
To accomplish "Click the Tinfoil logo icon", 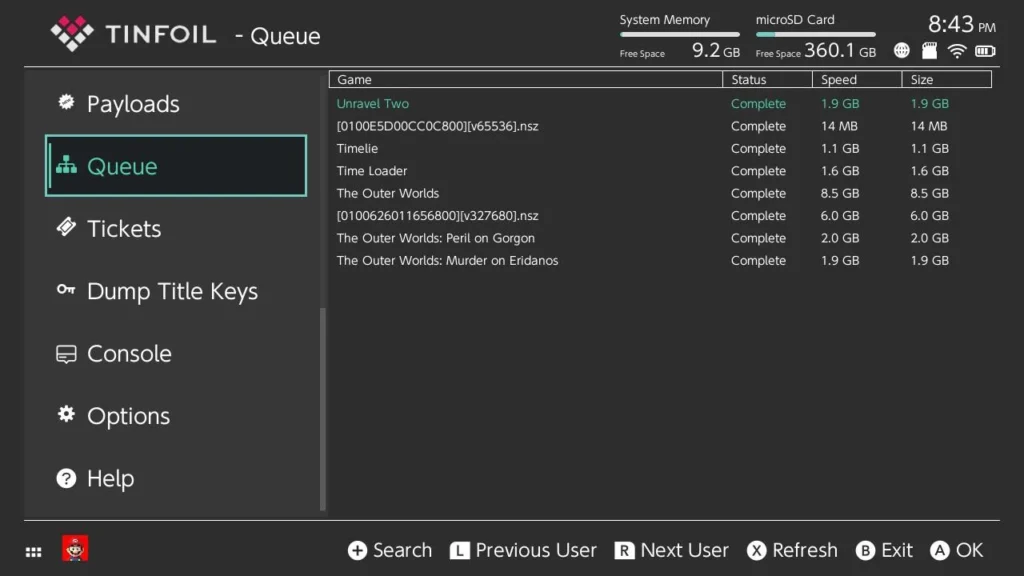I will pyautogui.click(x=72, y=33).
